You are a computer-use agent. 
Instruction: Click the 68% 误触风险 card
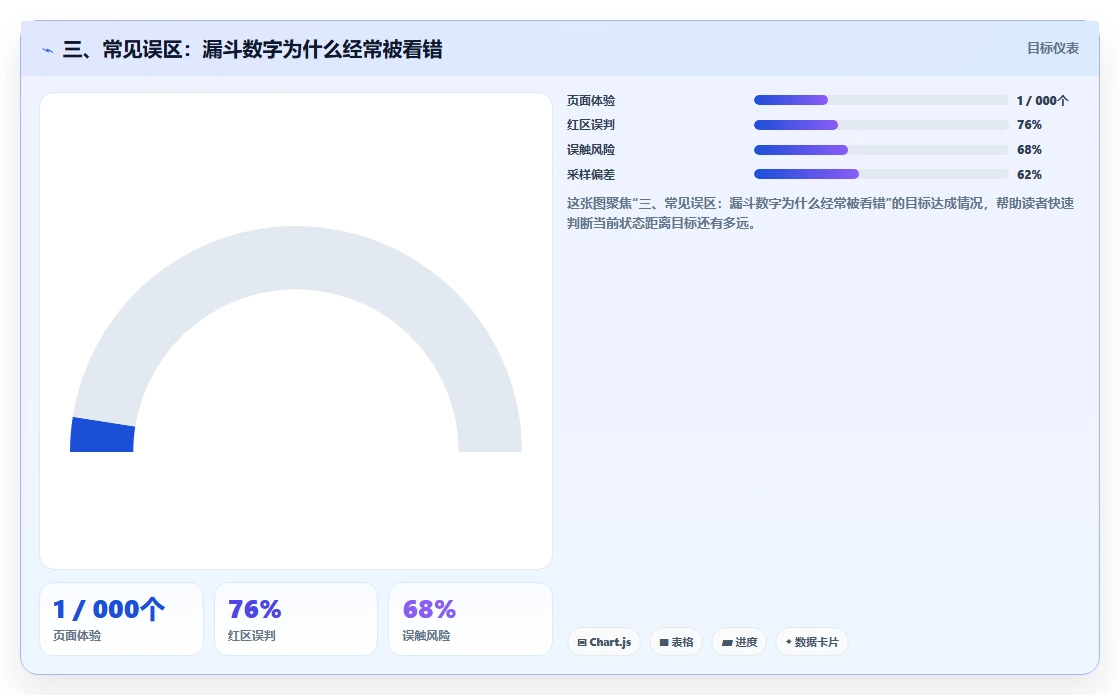pos(470,619)
